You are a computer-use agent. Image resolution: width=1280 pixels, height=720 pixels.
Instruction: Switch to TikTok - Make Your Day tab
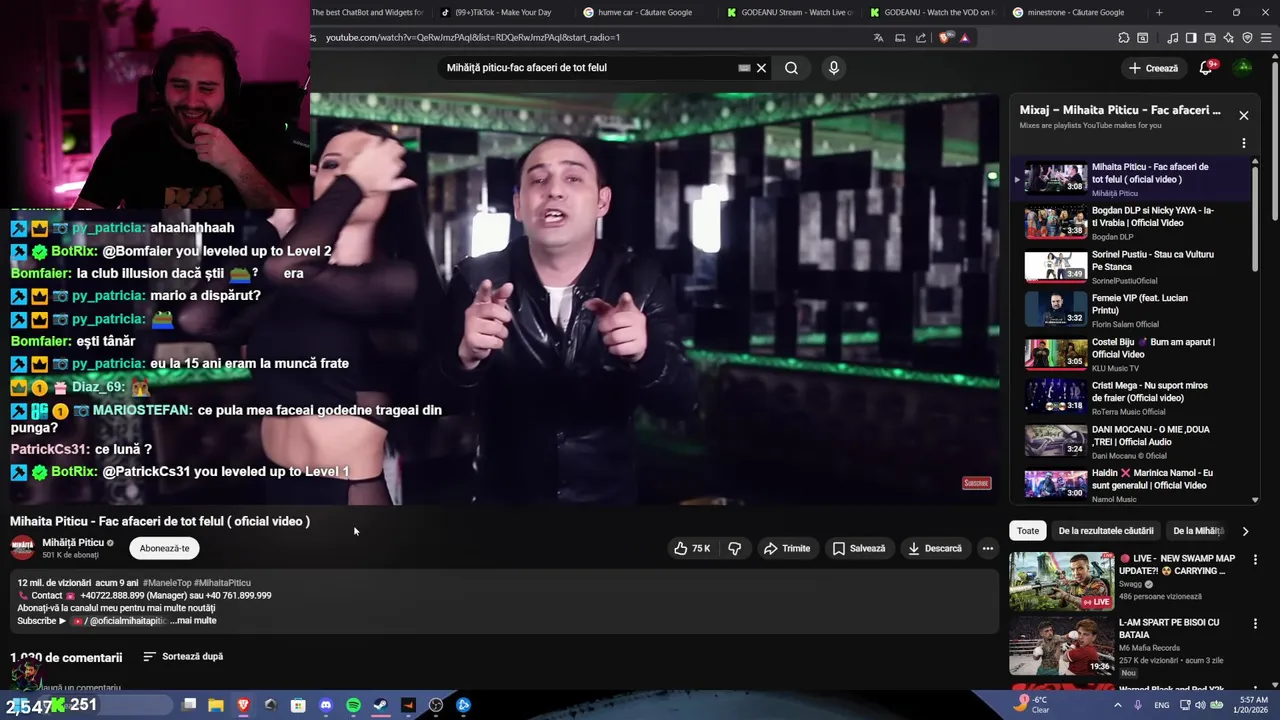tap(503, 13)
